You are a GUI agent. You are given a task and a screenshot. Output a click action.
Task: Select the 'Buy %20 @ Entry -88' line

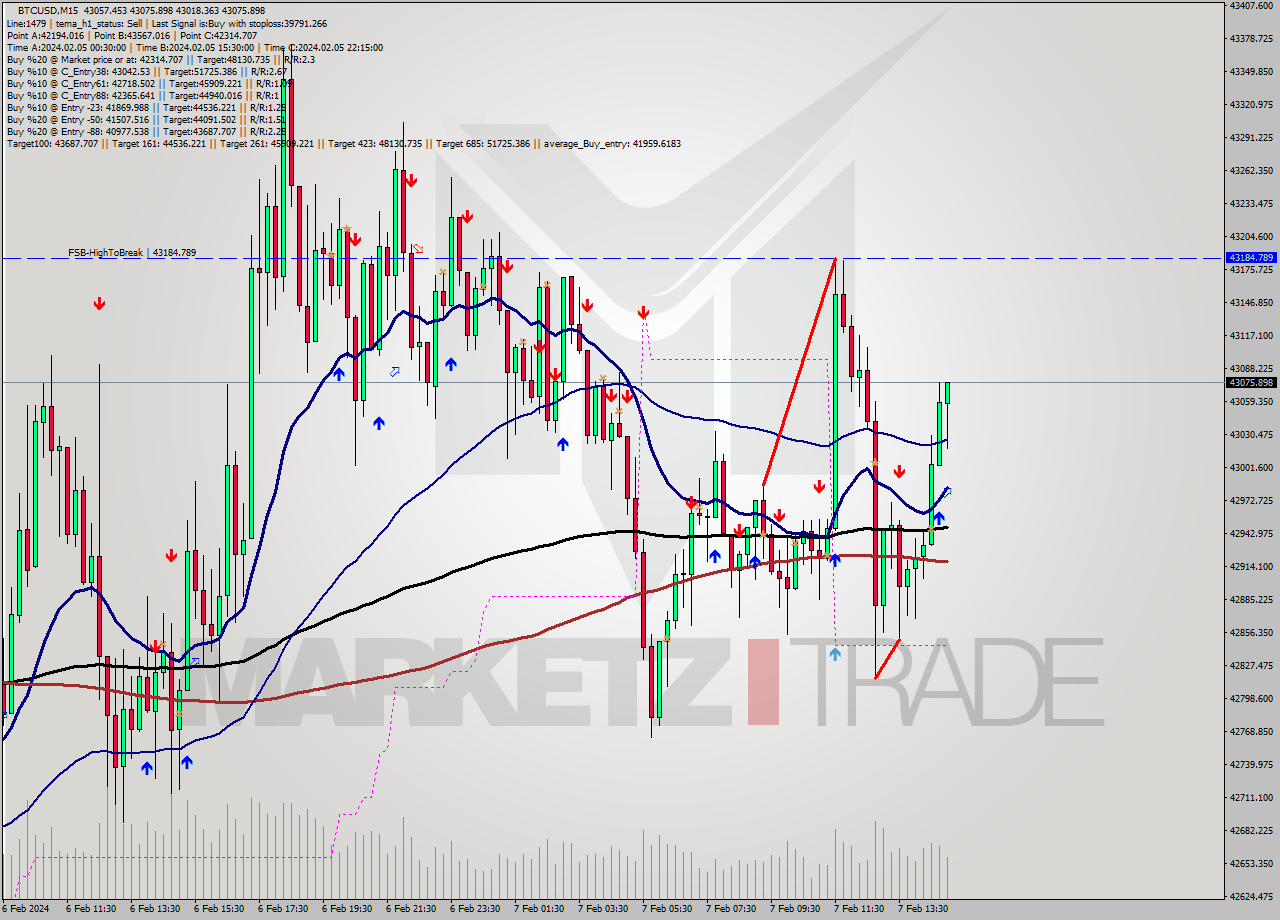point(146,131)
